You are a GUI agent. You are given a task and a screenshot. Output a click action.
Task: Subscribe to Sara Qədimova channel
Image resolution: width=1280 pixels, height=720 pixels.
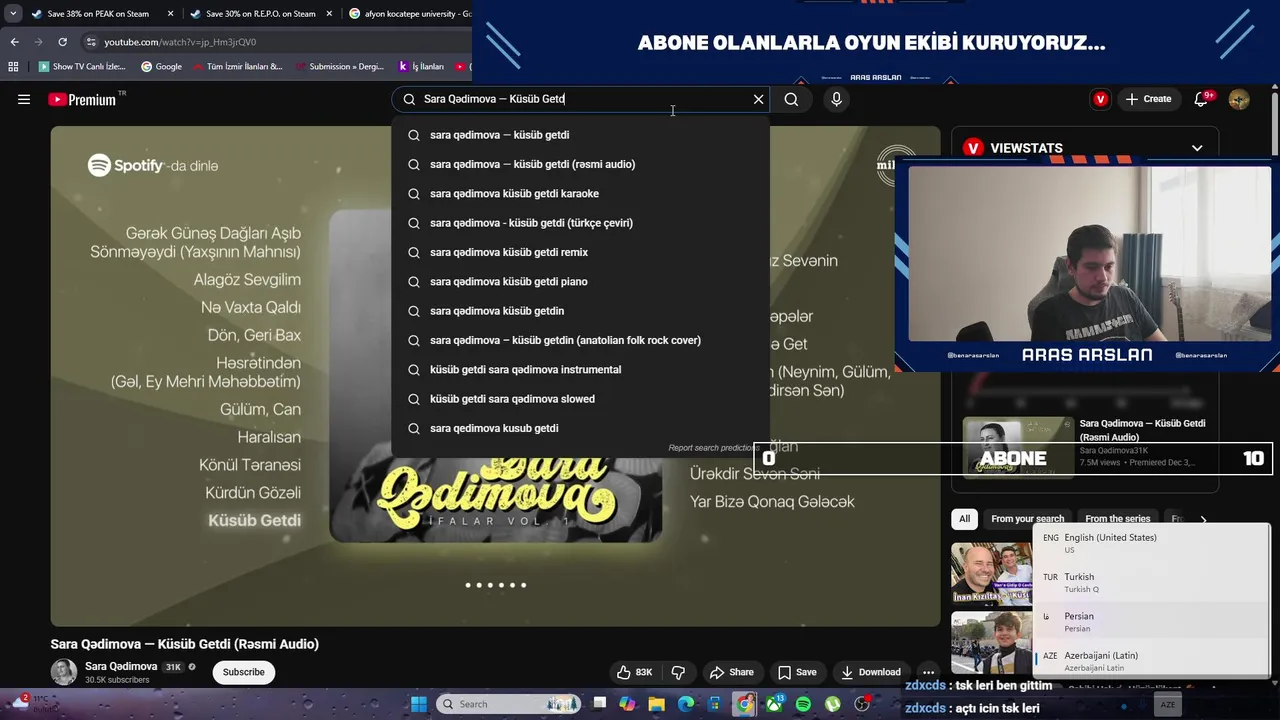tap(243, 672)
